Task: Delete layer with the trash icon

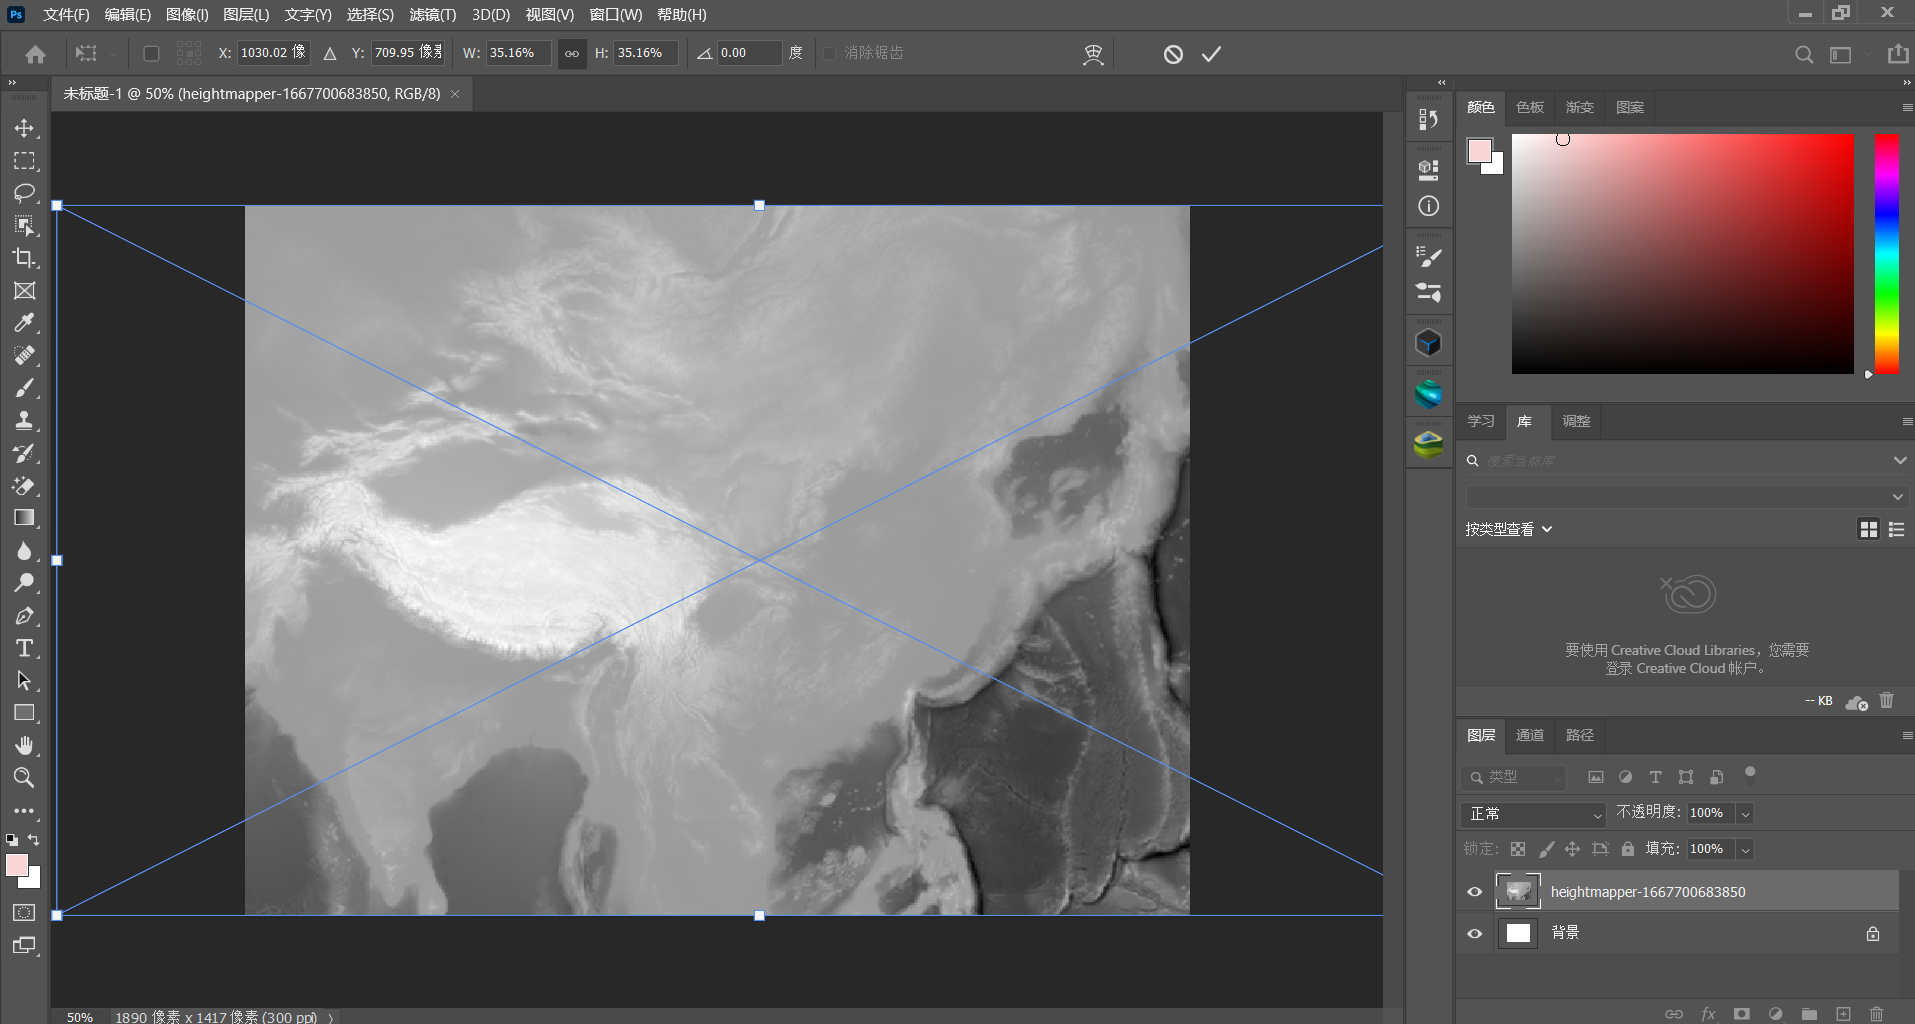Action: tap(1876, 1014)
